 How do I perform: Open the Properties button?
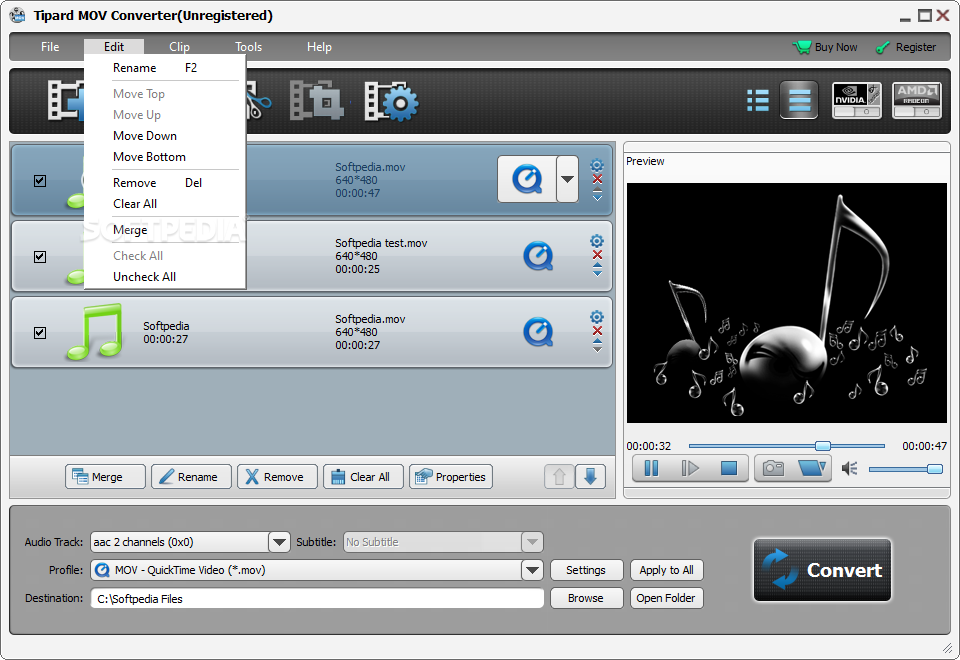click(x=451, y=477)
